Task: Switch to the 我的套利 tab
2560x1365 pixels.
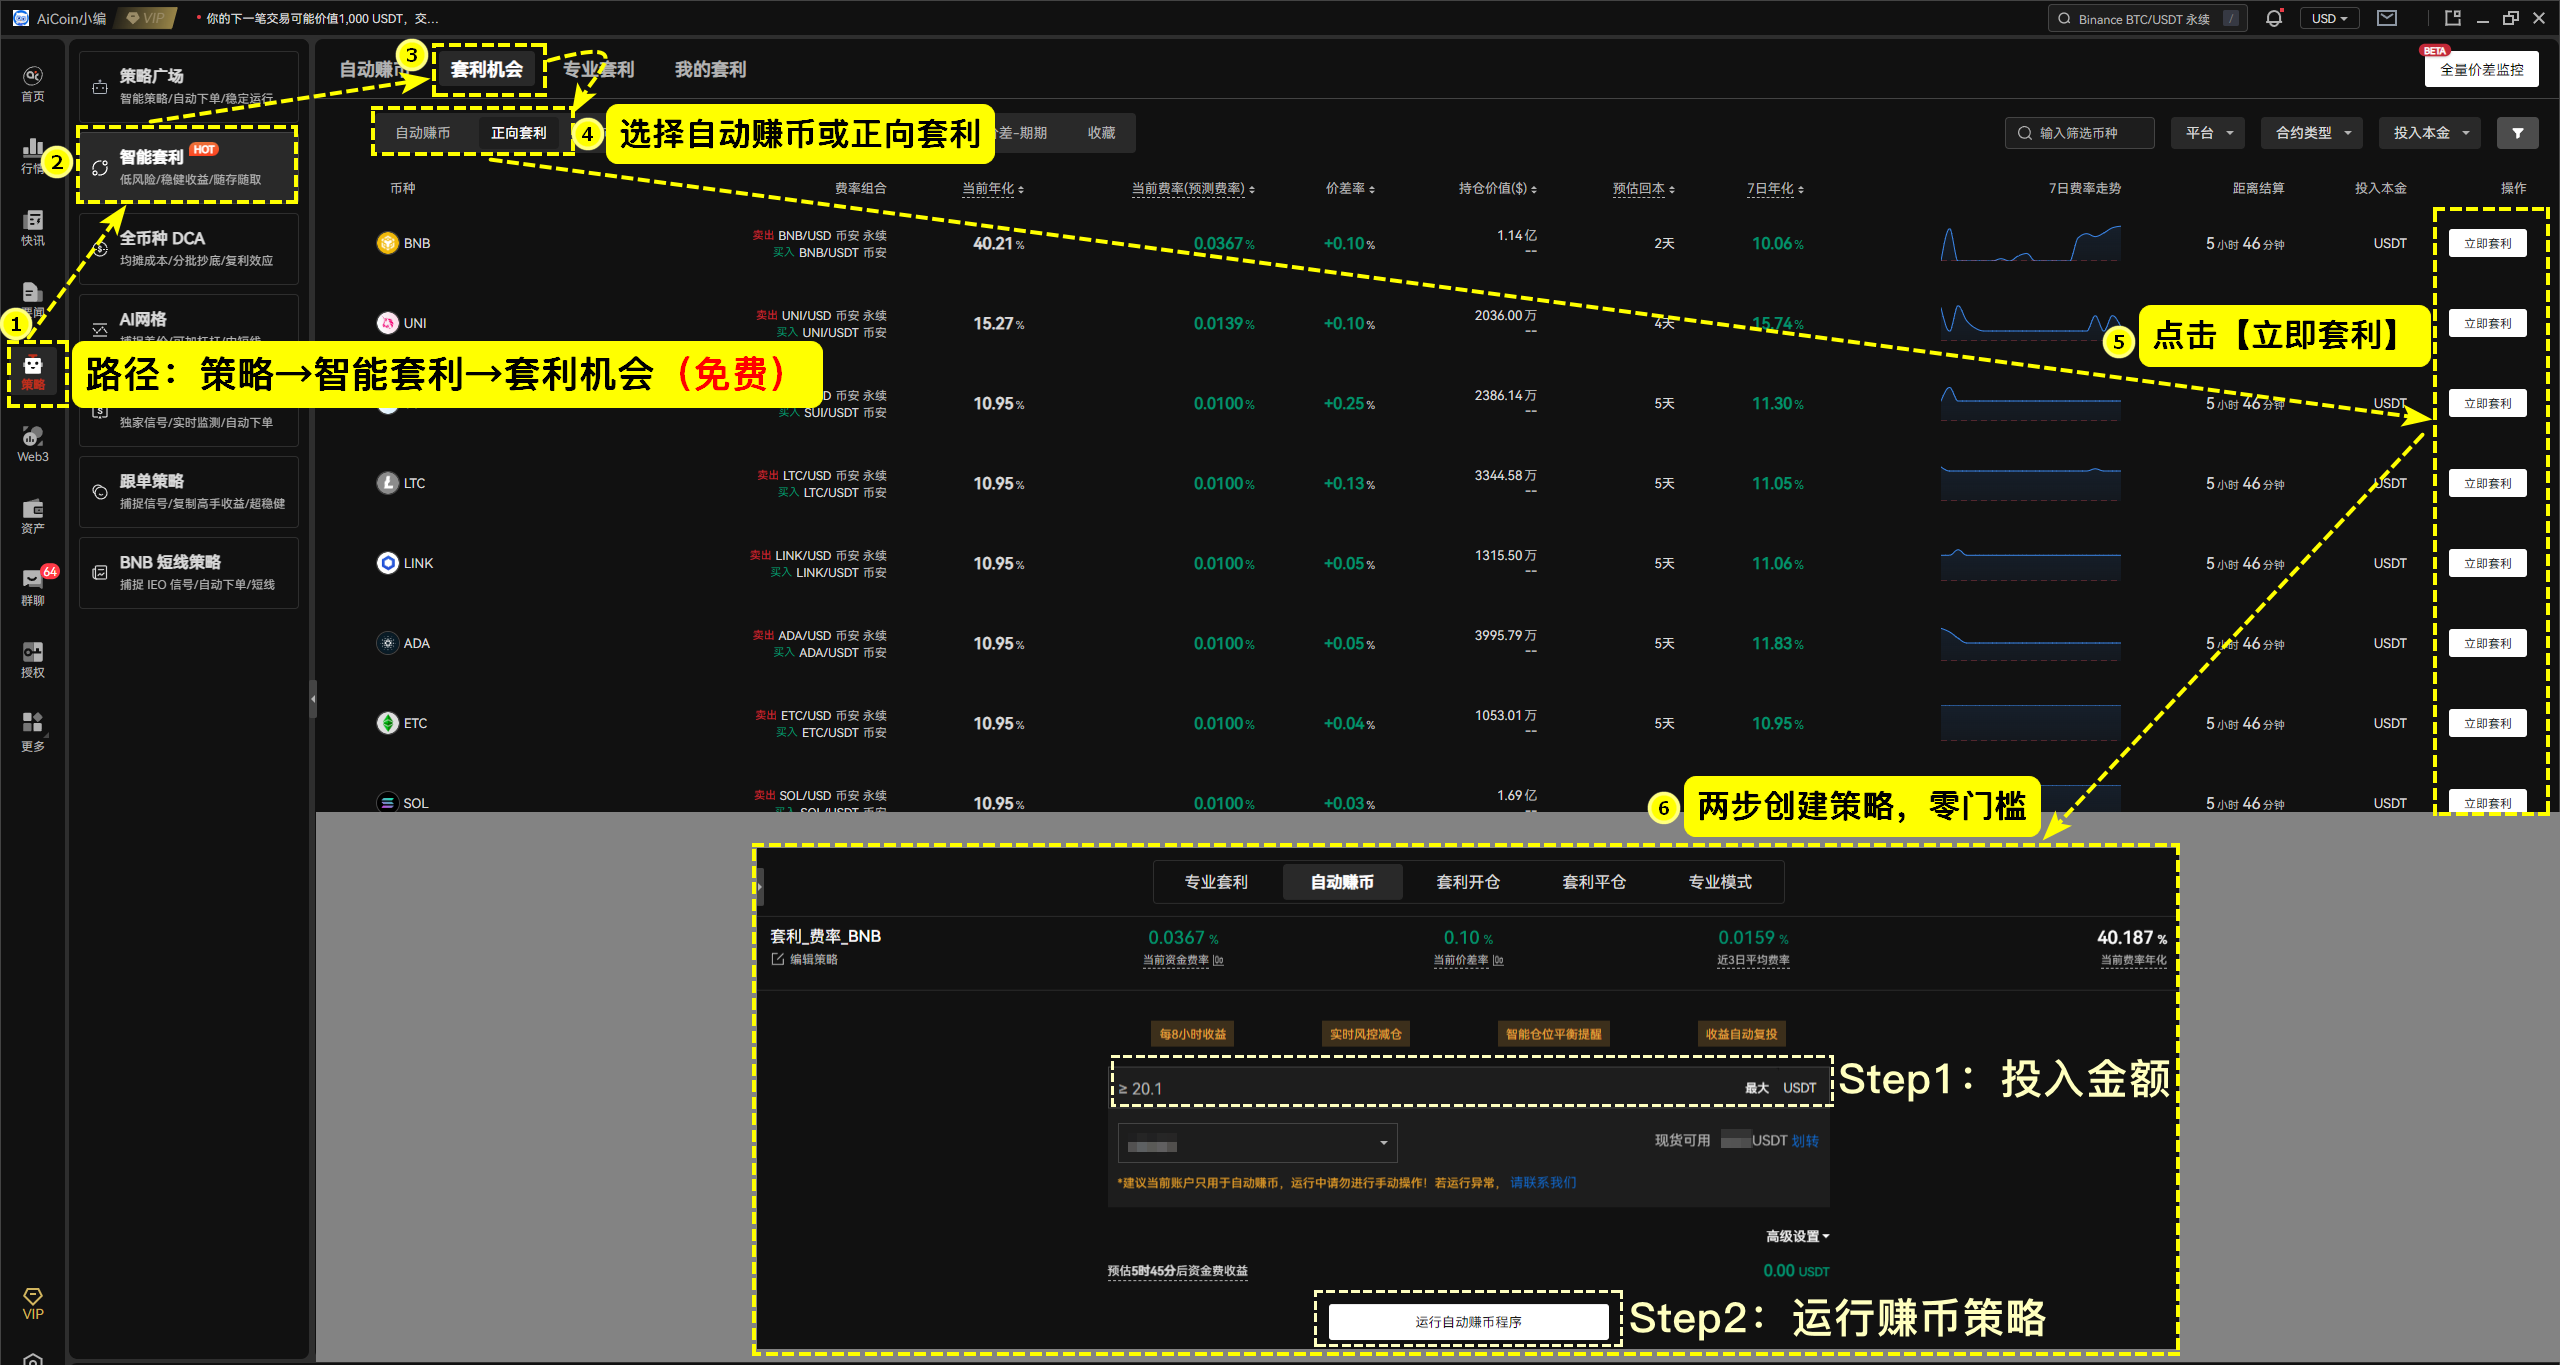Action: click(x=710, y=69)
